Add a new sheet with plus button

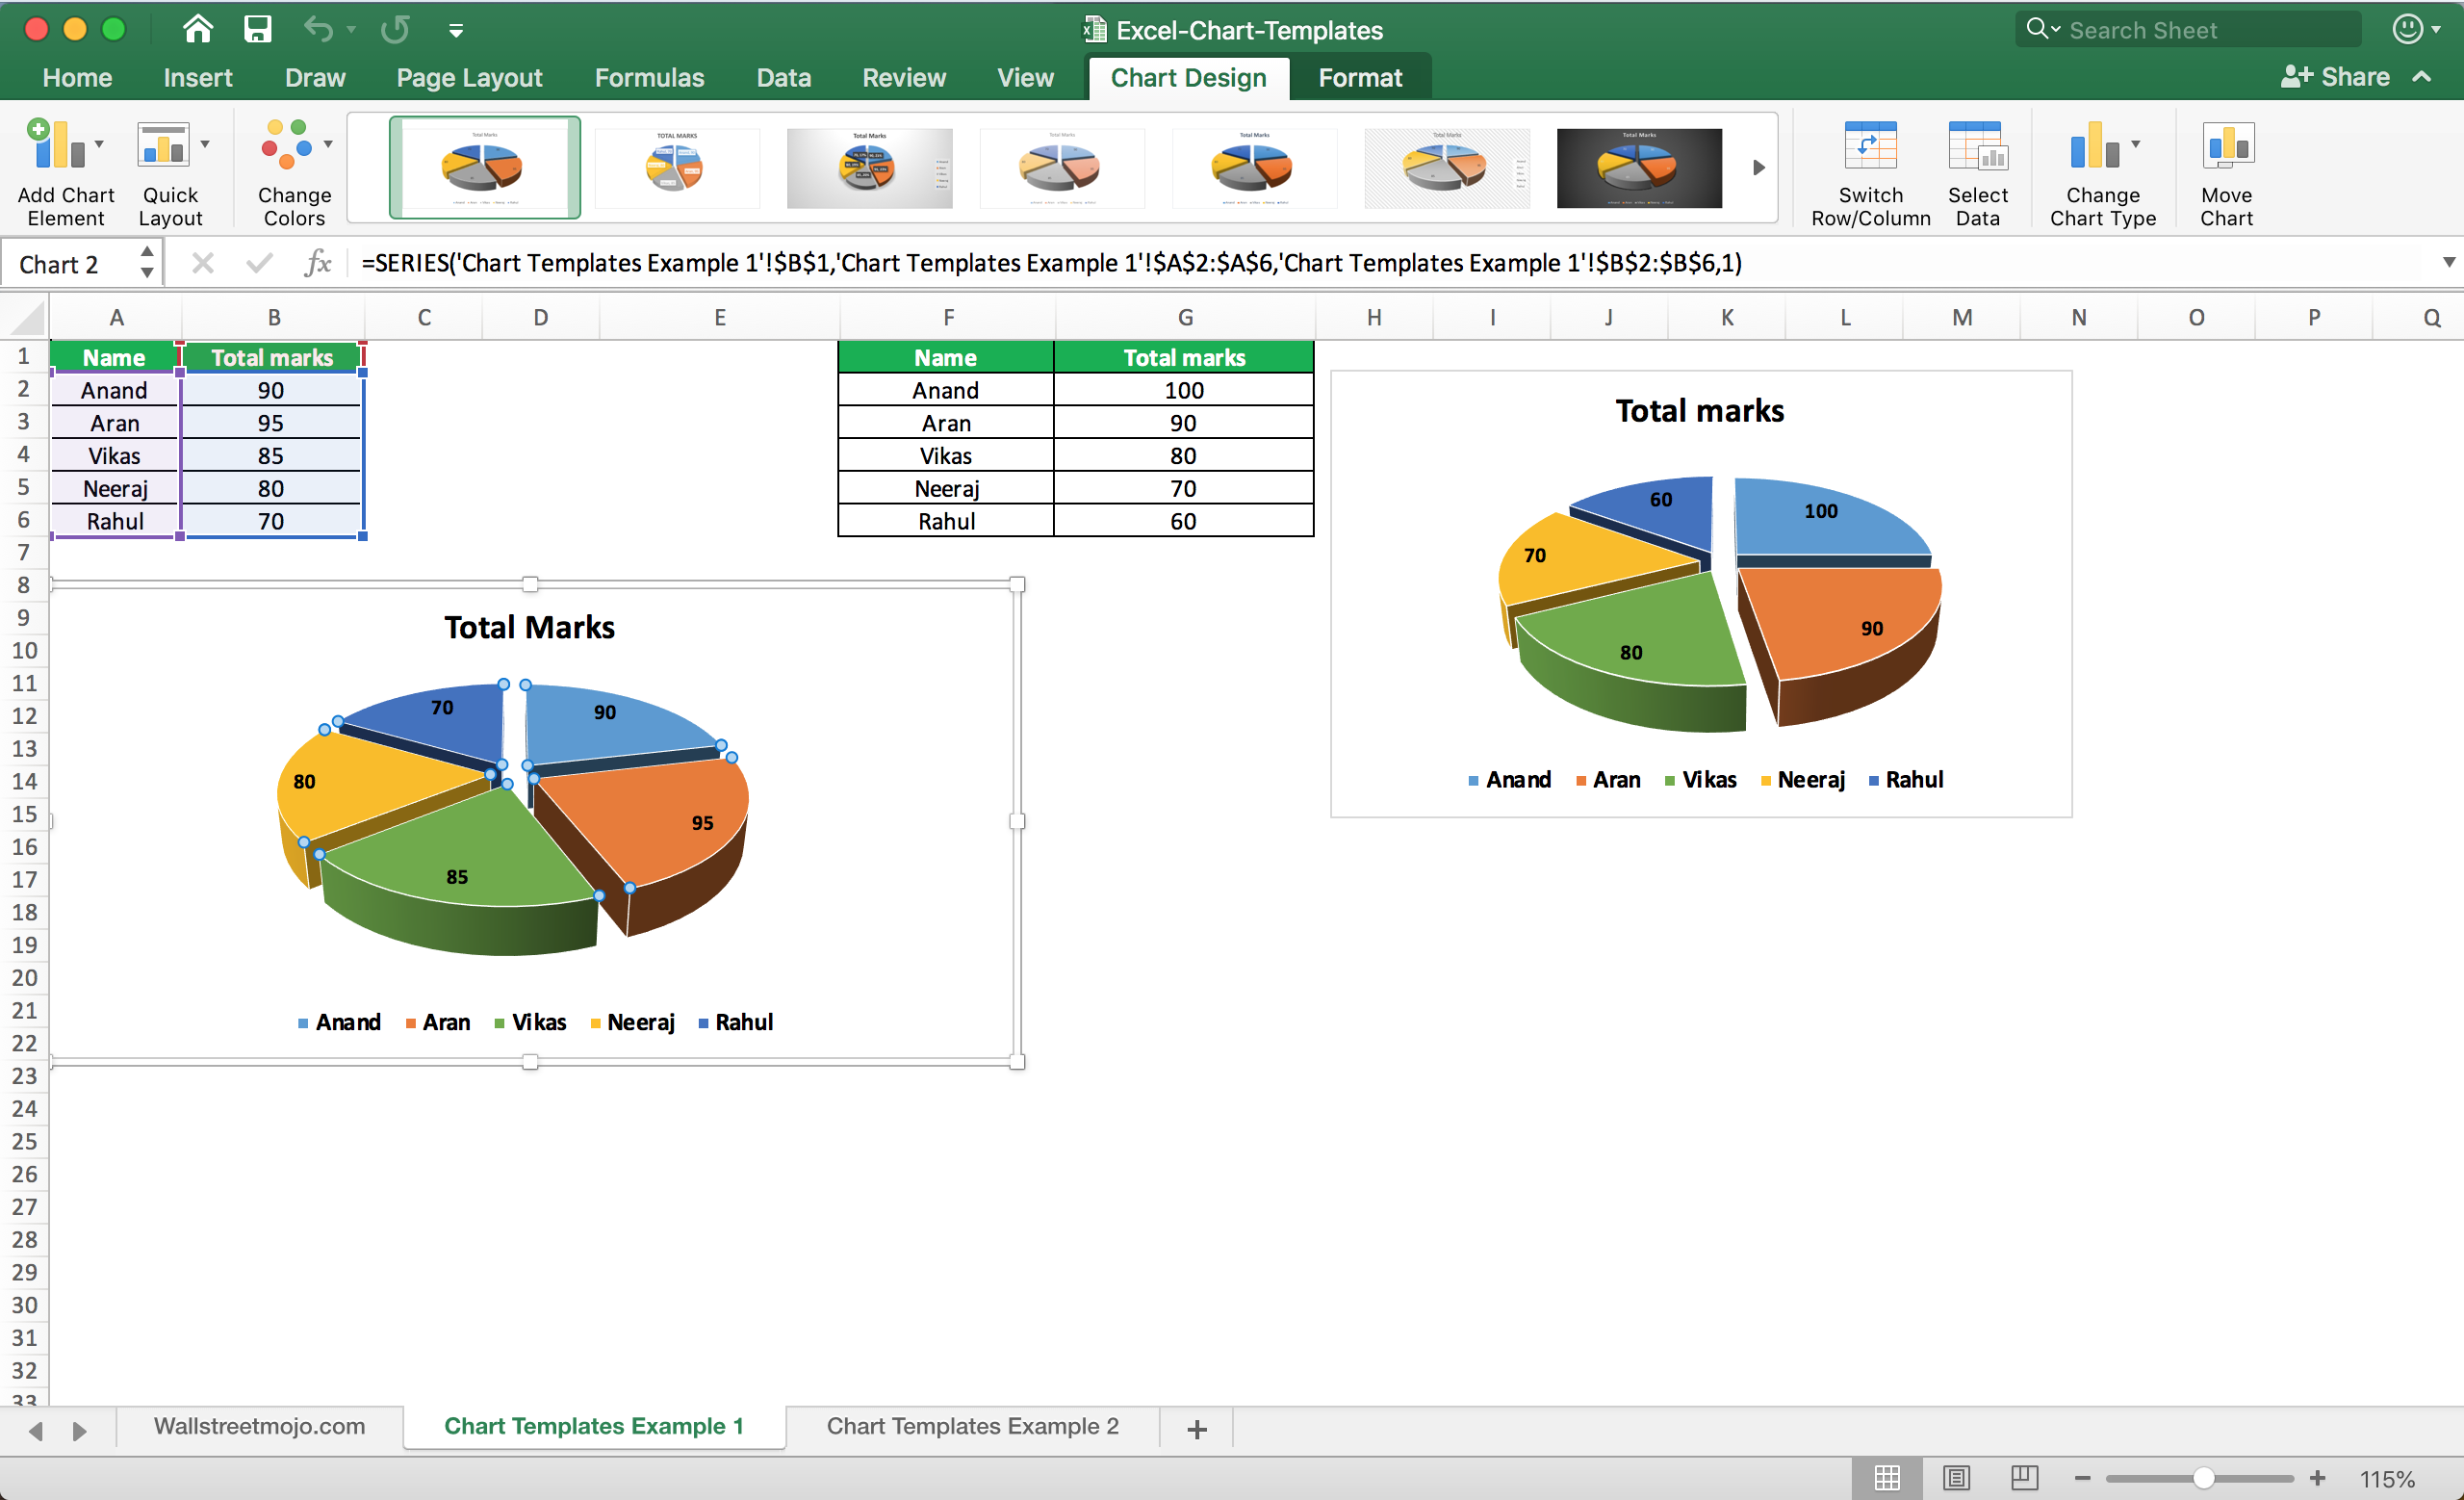click(1196, 1429)
